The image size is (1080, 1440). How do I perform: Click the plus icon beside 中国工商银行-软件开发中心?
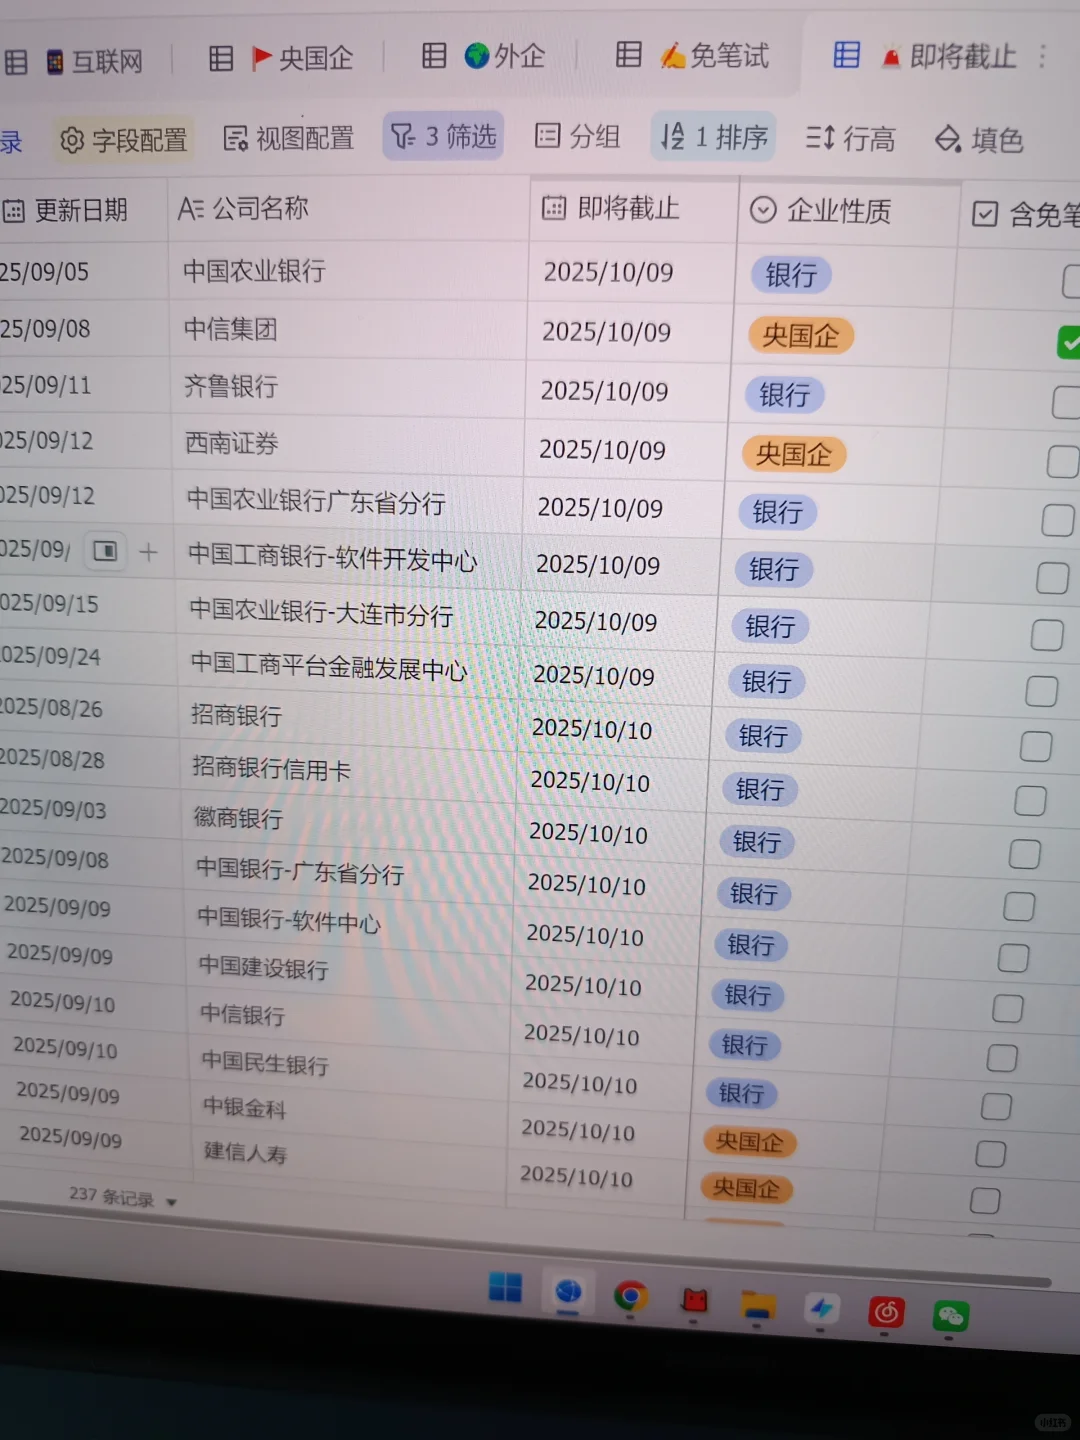(x=148, y=552)
